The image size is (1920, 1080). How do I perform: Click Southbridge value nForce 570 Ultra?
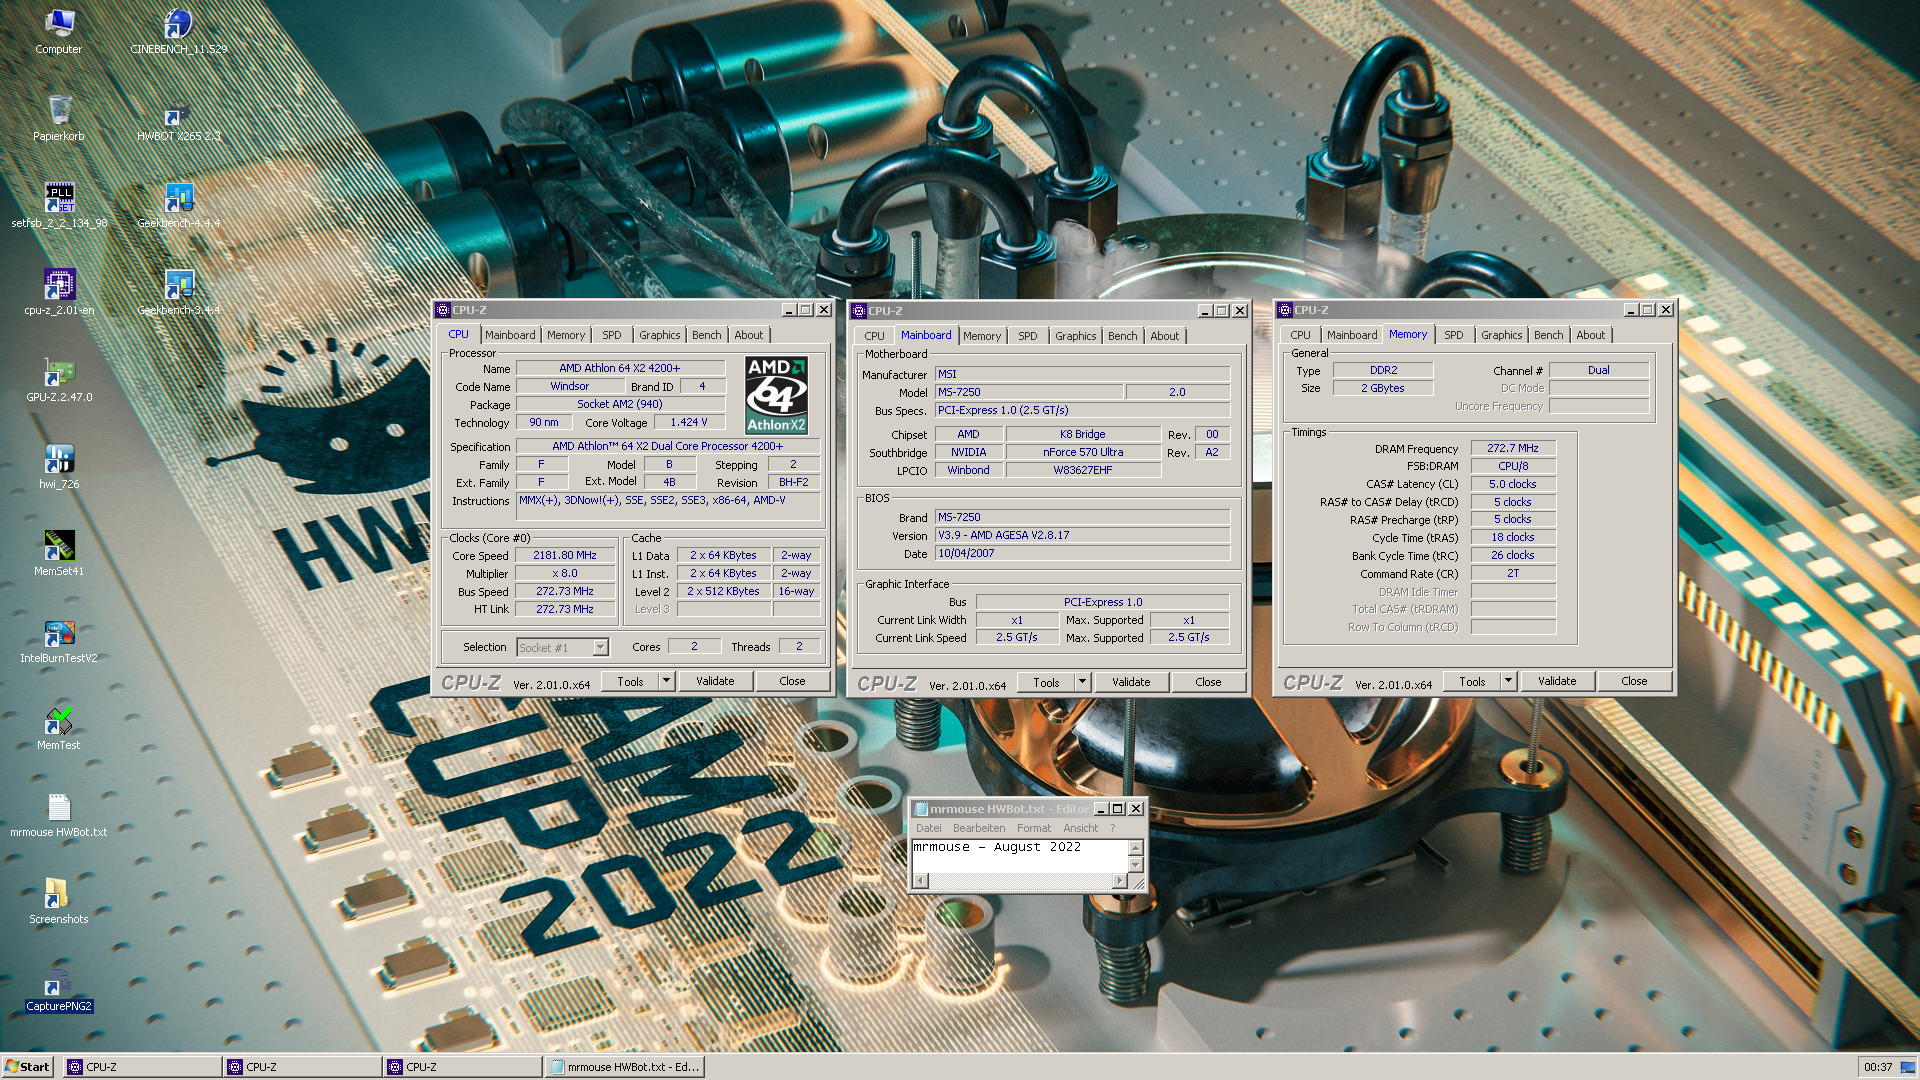pyautogui.click(x=1083, y=452)
